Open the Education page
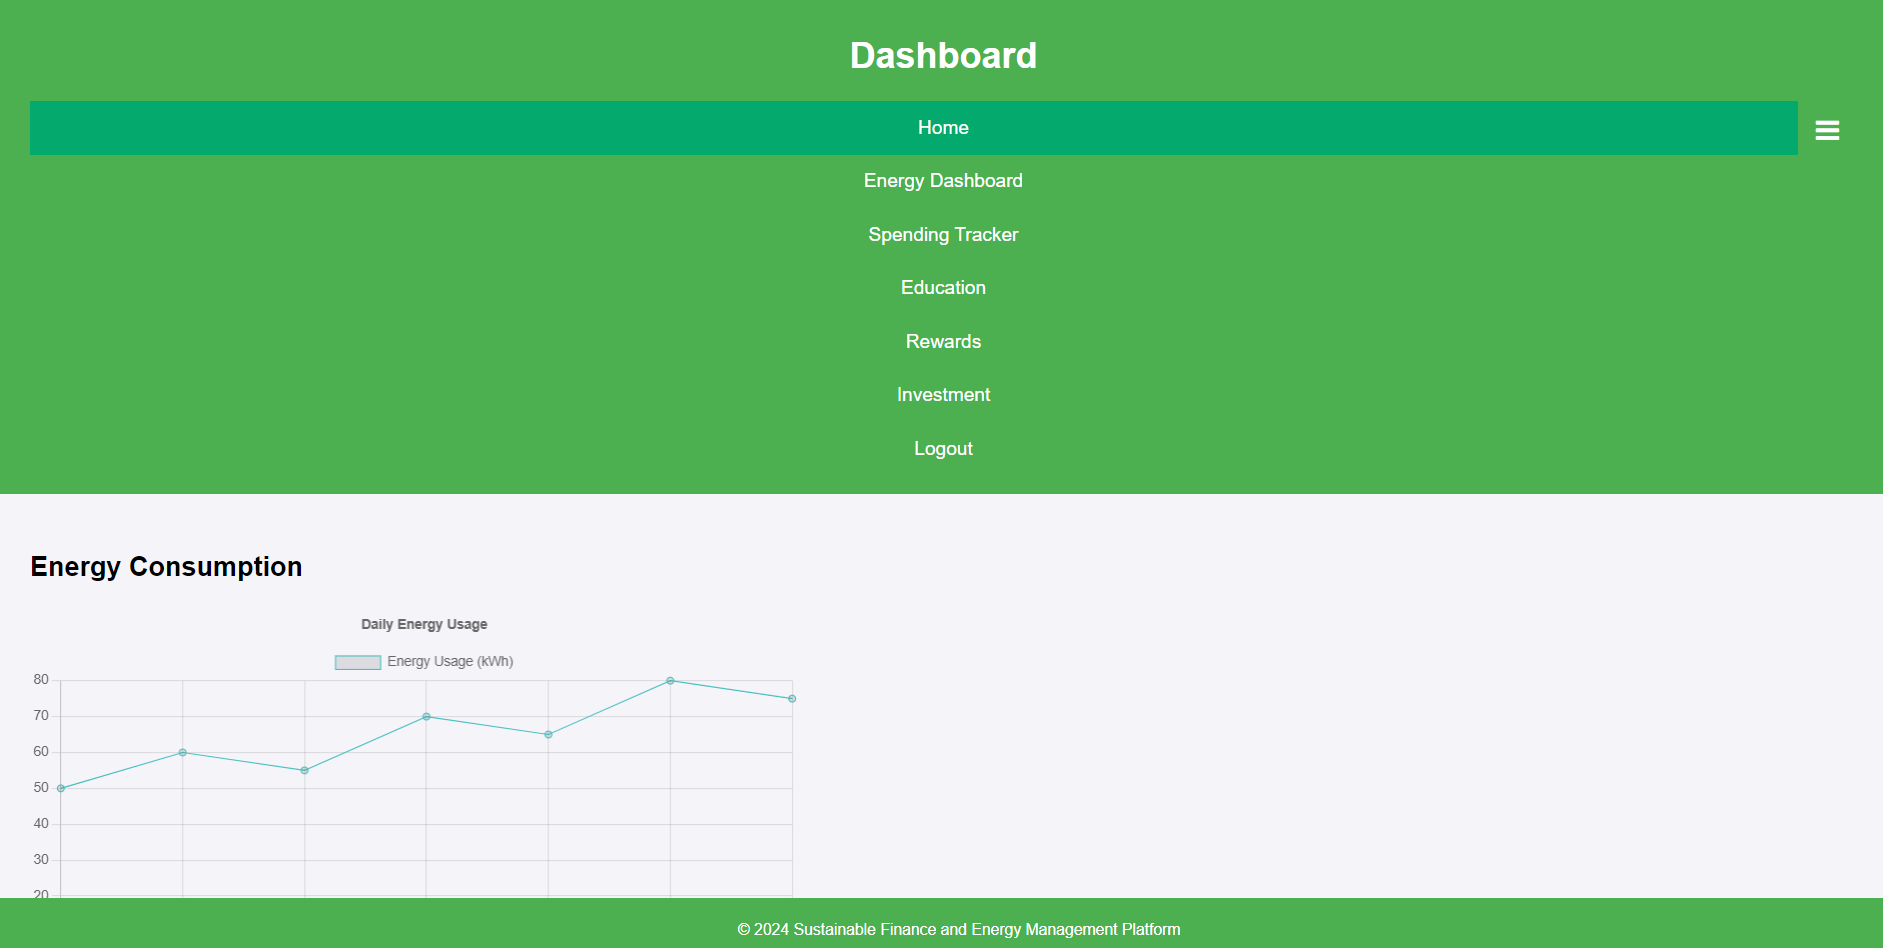The image size is (1883, 948). [941, 288]
